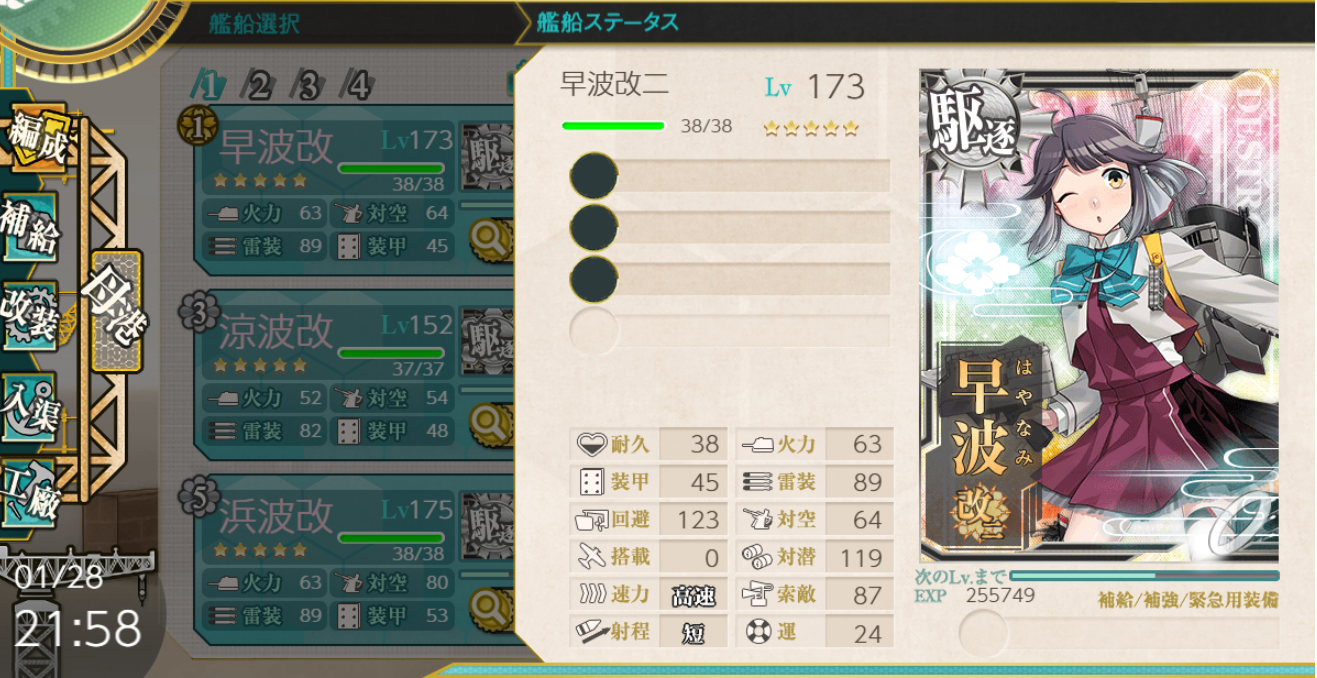
Task: Click the EXP progress bar to next level
Action: pos(1144,576)
